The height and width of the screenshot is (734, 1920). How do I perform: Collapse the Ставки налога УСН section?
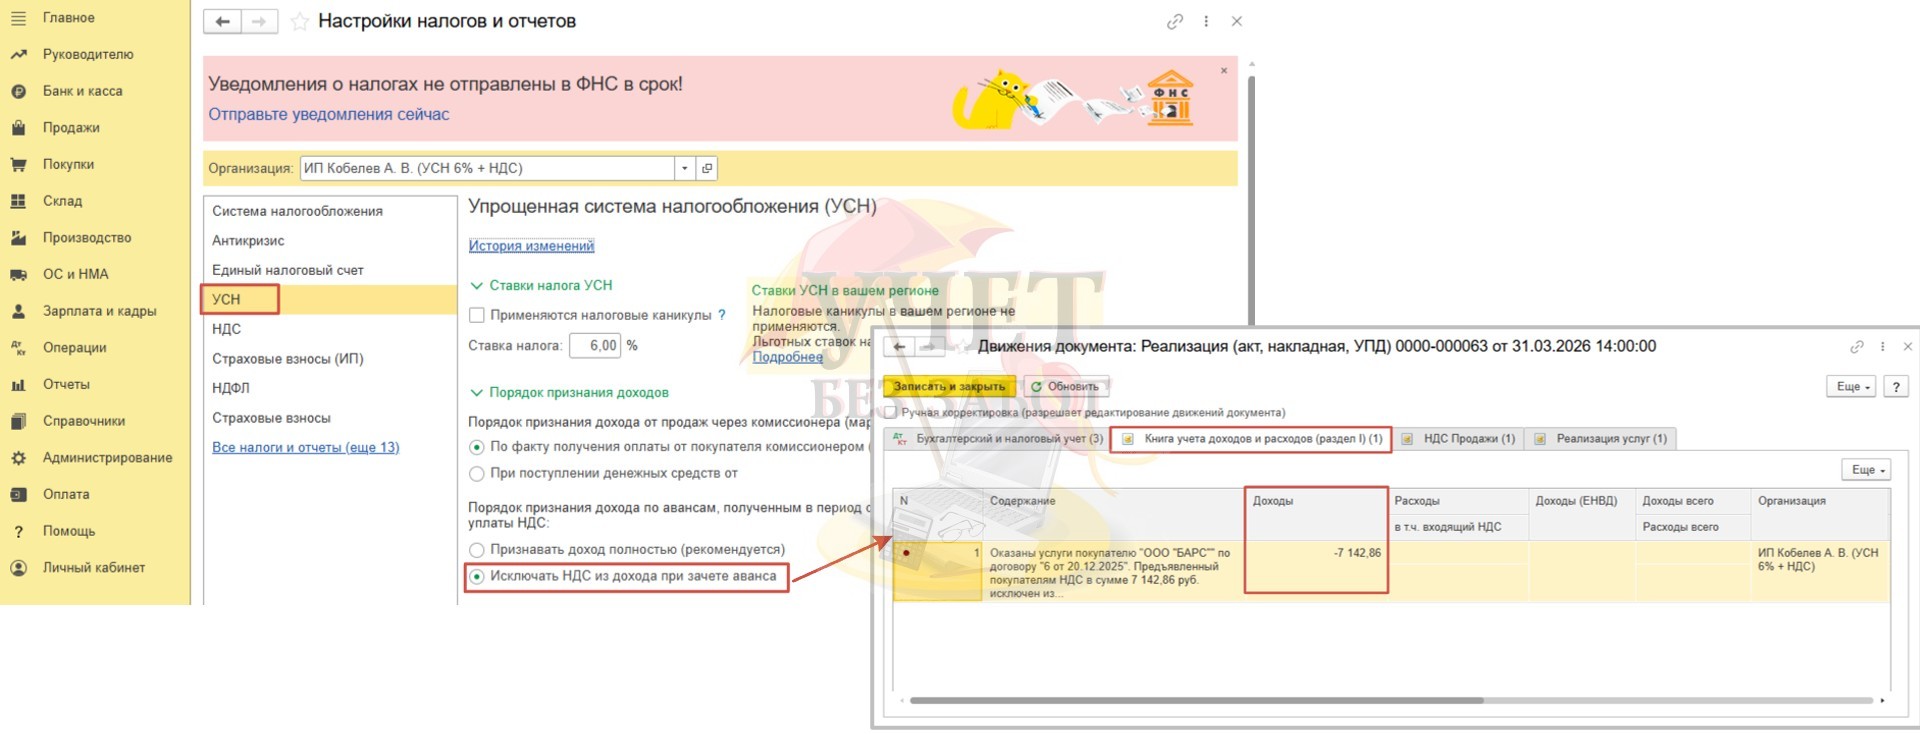[x=477, y=286]
